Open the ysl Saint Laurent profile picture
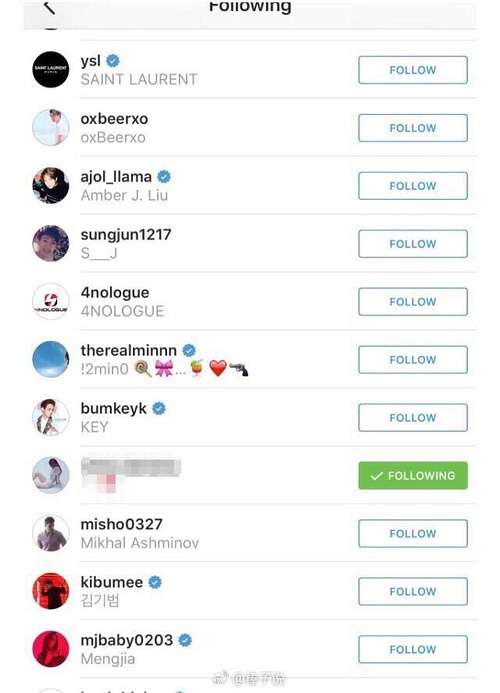This screenshot has width=500, height=693. tap(51, 69)
